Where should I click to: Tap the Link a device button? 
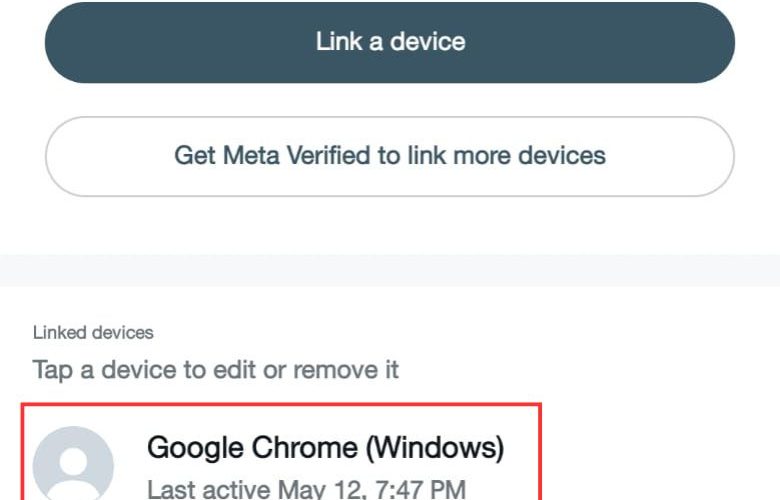[390, 42]
